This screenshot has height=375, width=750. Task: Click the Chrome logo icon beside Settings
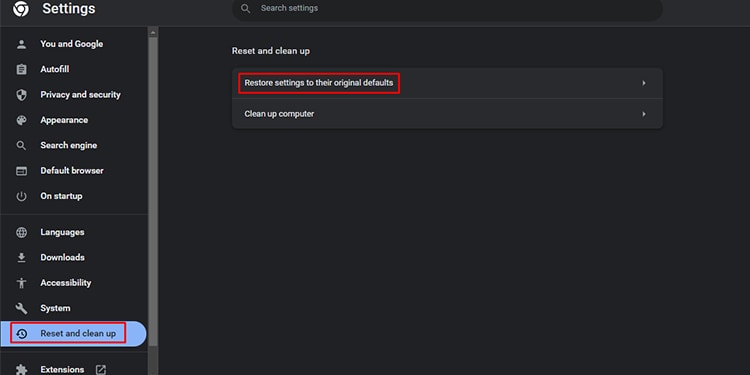tap(21, 9)
